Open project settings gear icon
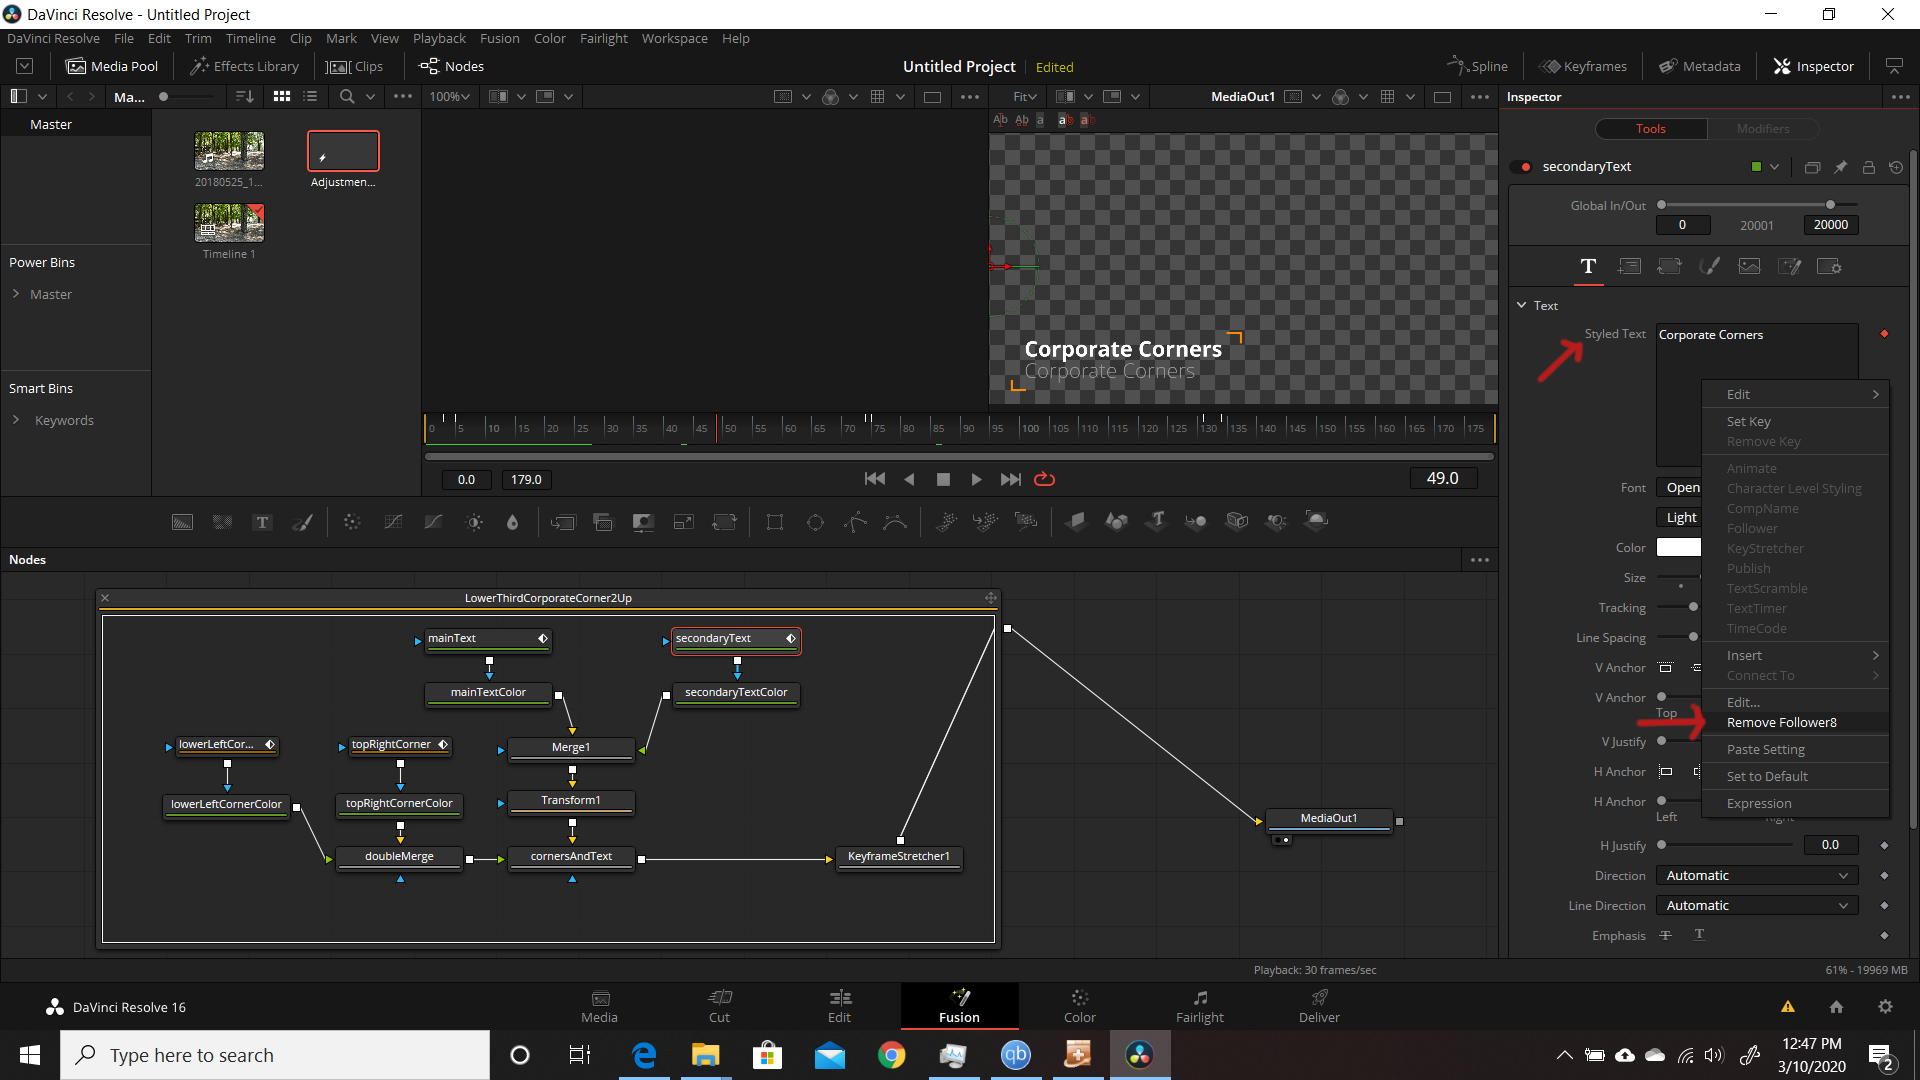This screenshot has width=1920, height=1080. tap(1885, 1007)
